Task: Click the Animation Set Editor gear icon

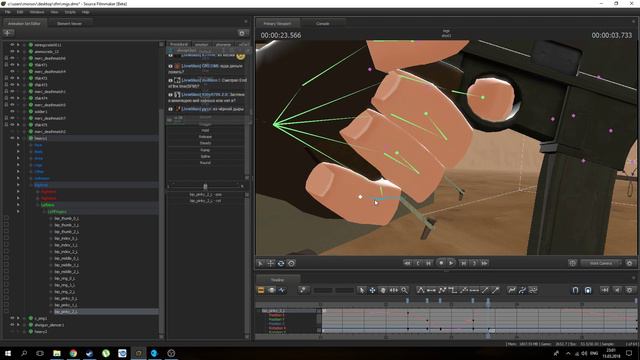Action: (242, 33)
